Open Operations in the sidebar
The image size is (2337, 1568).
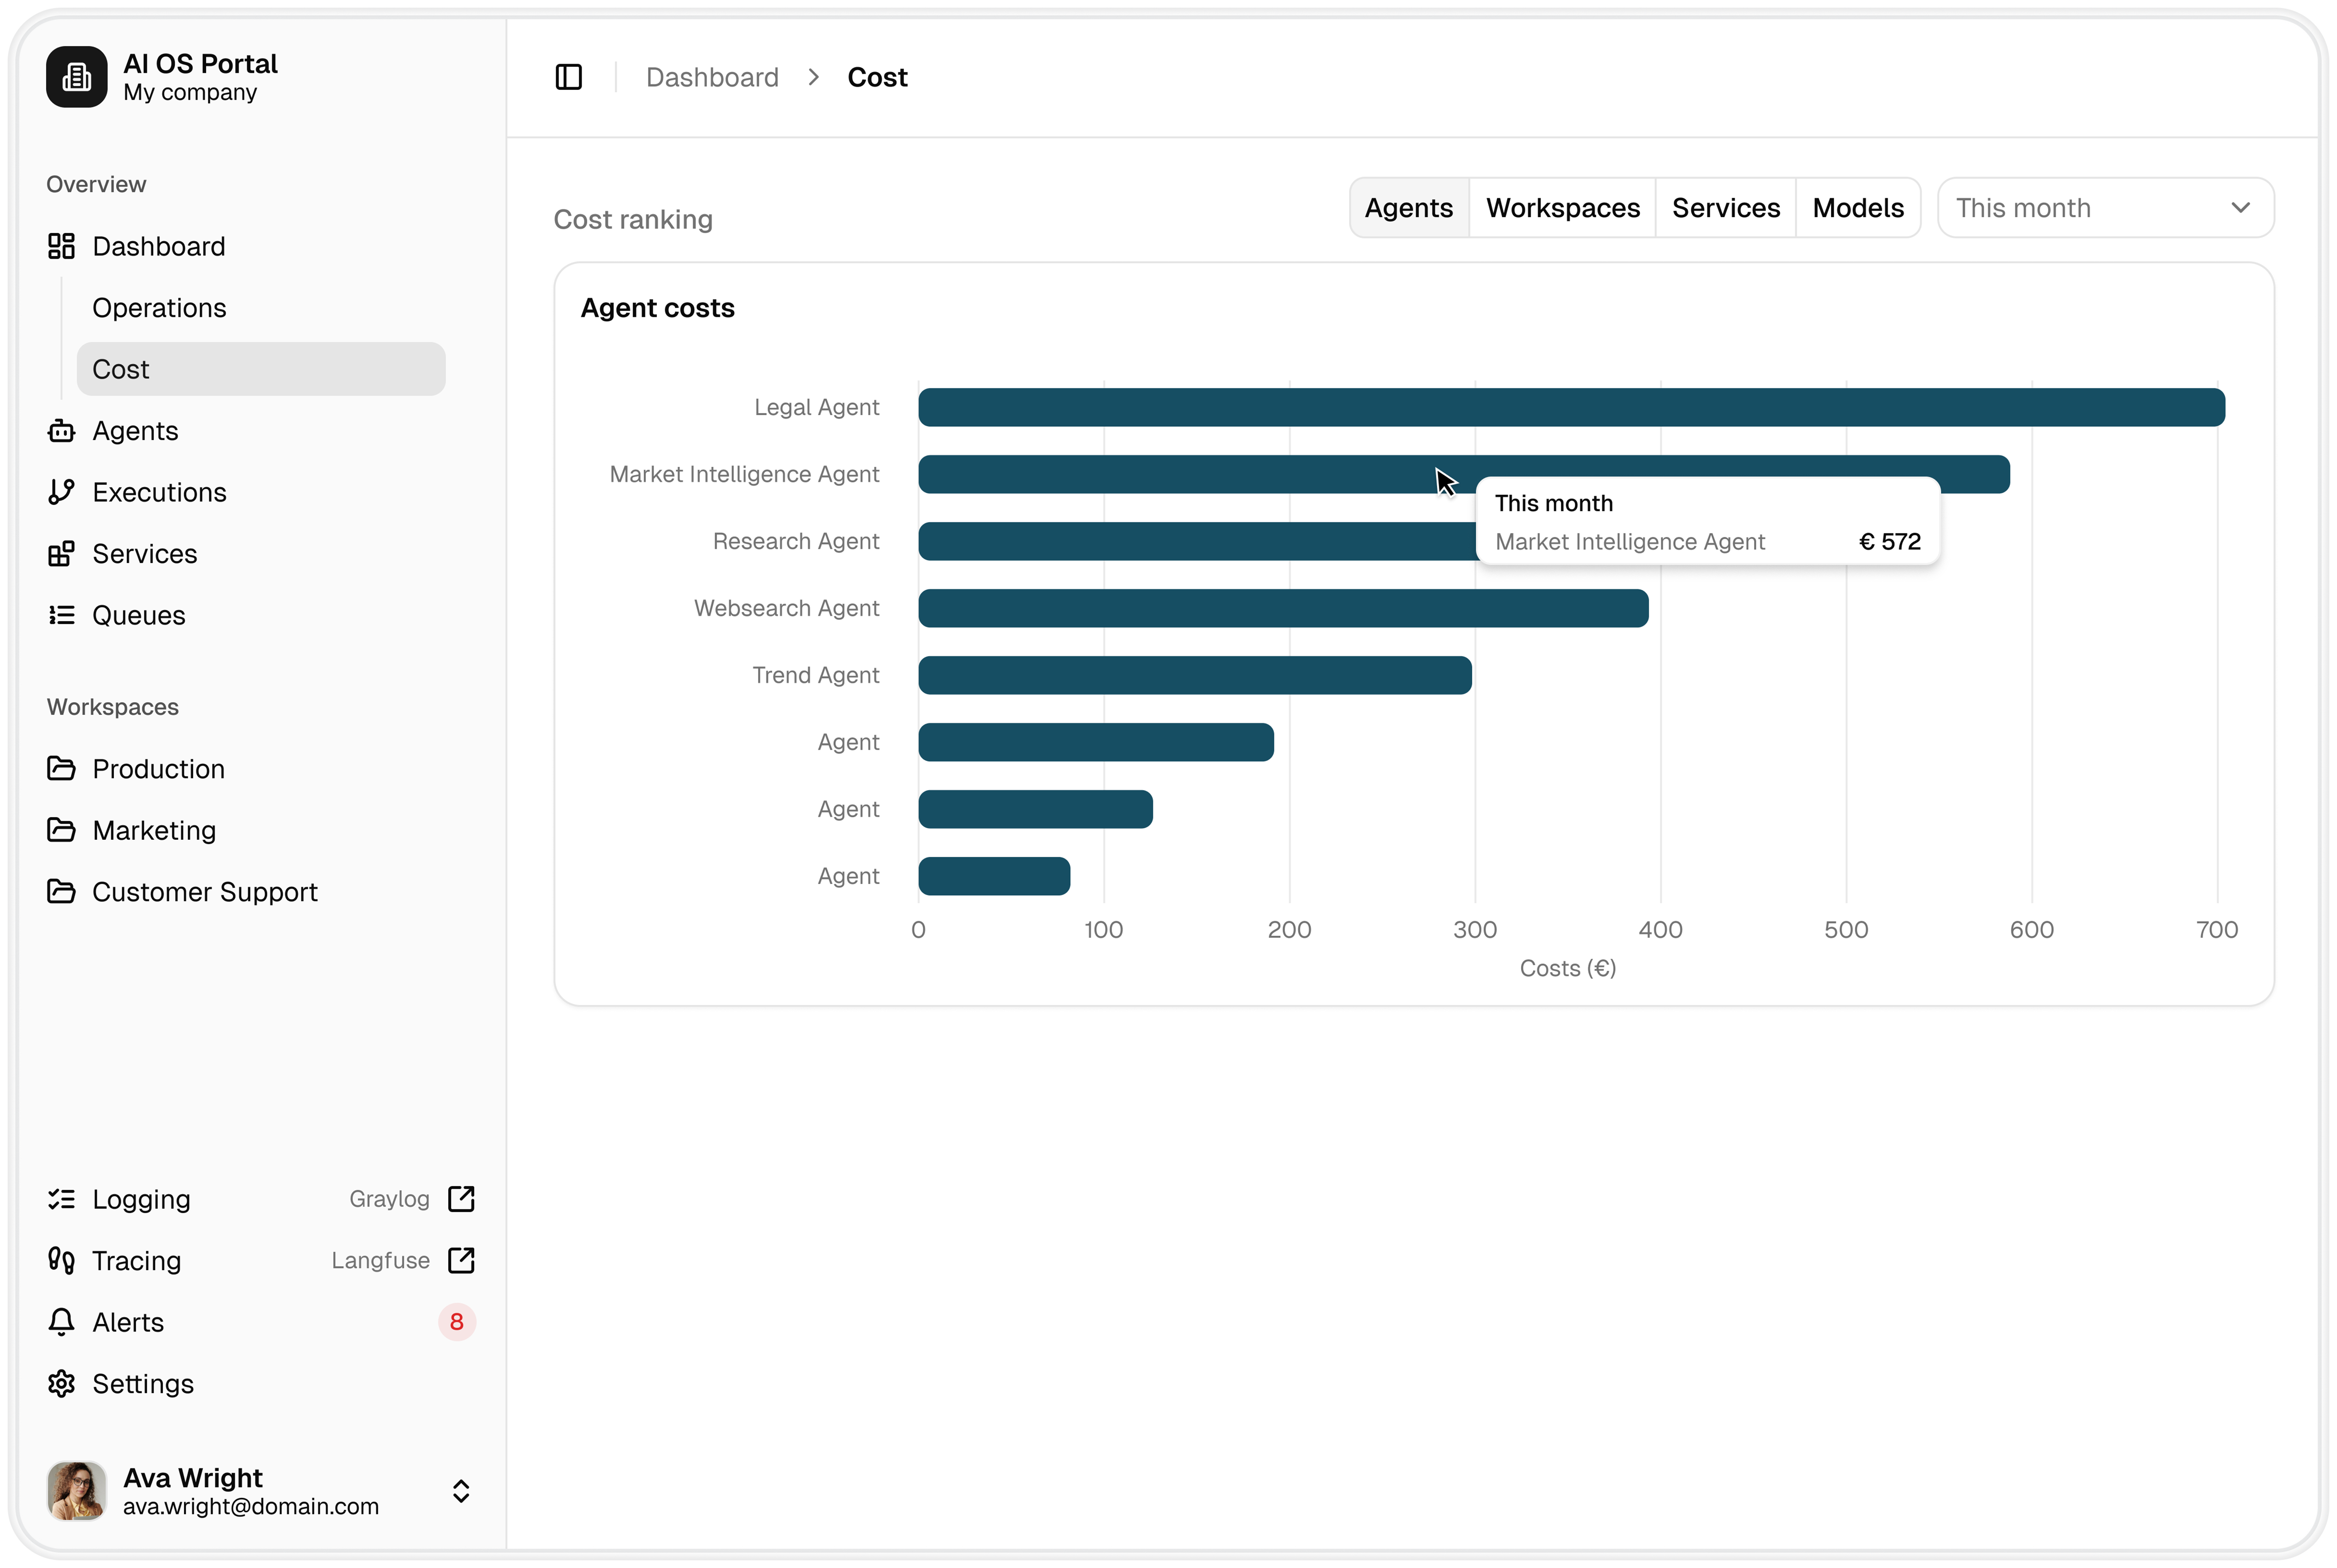260,308
